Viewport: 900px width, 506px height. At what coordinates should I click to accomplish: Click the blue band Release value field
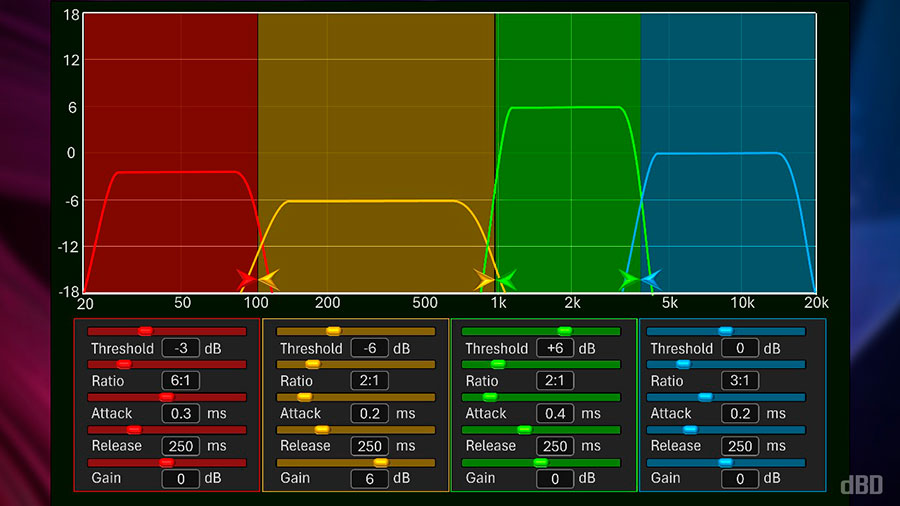740,446
